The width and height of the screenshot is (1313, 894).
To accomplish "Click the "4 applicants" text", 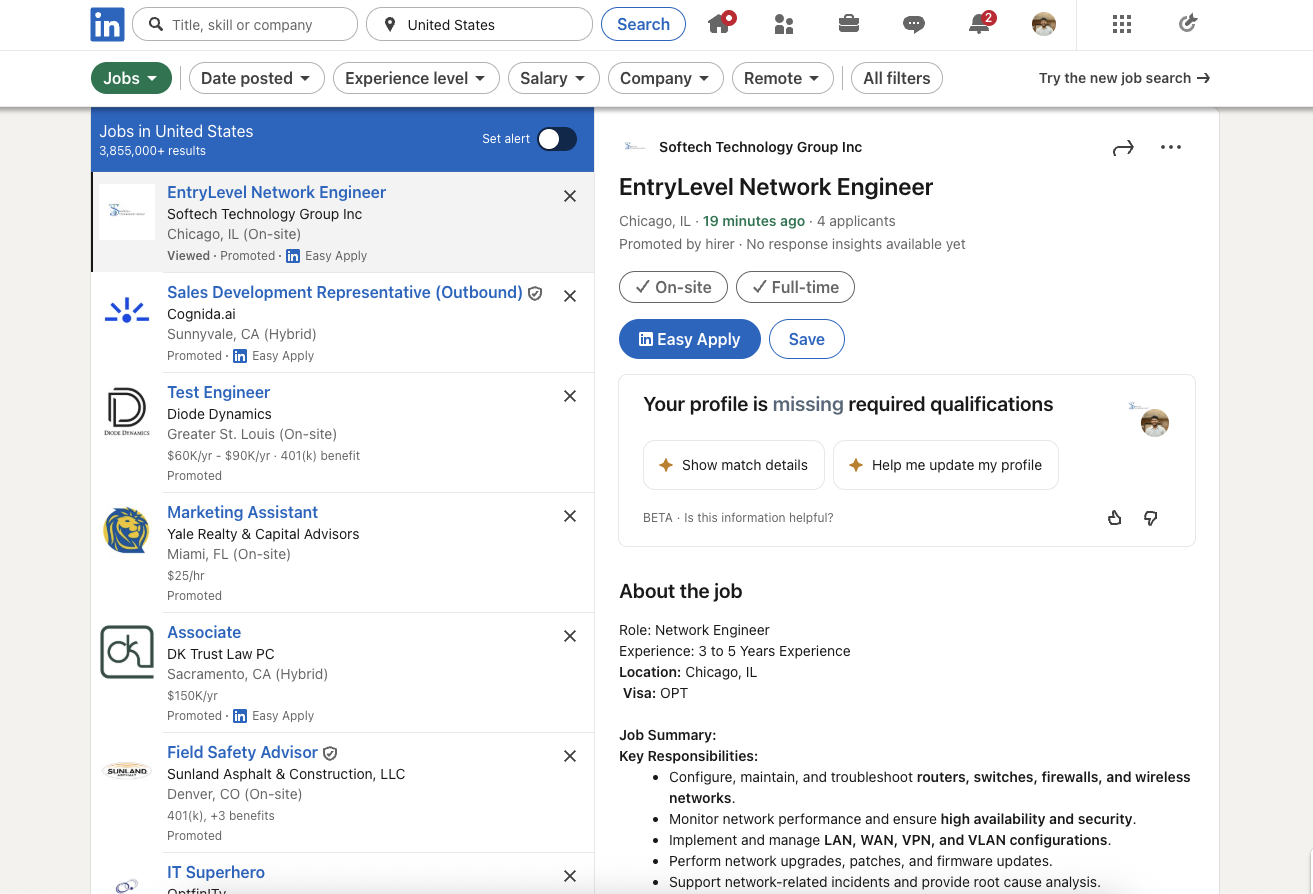I will click(856, 221).
